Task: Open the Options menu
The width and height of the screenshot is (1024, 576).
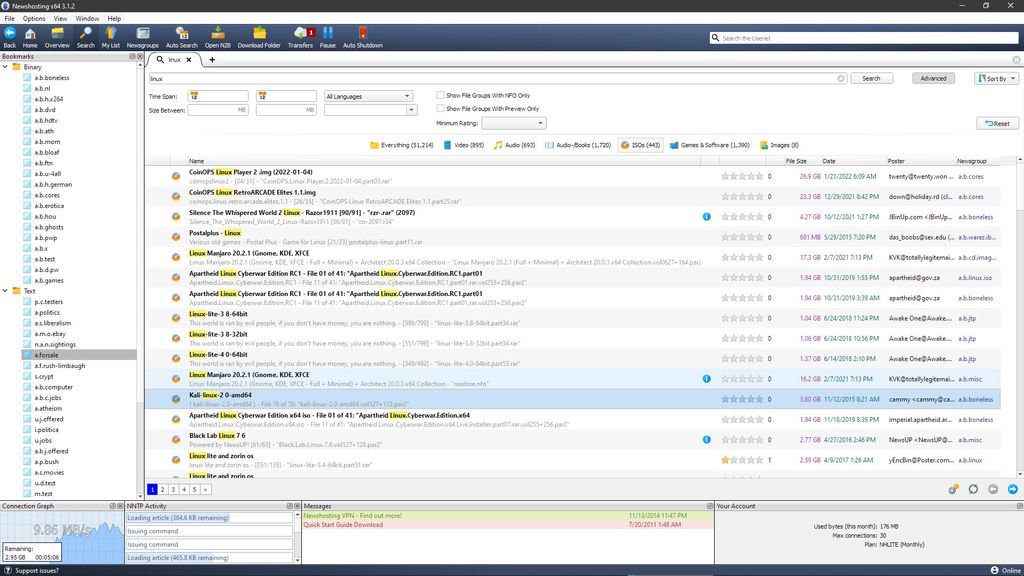Action: (x=33, y=17)
